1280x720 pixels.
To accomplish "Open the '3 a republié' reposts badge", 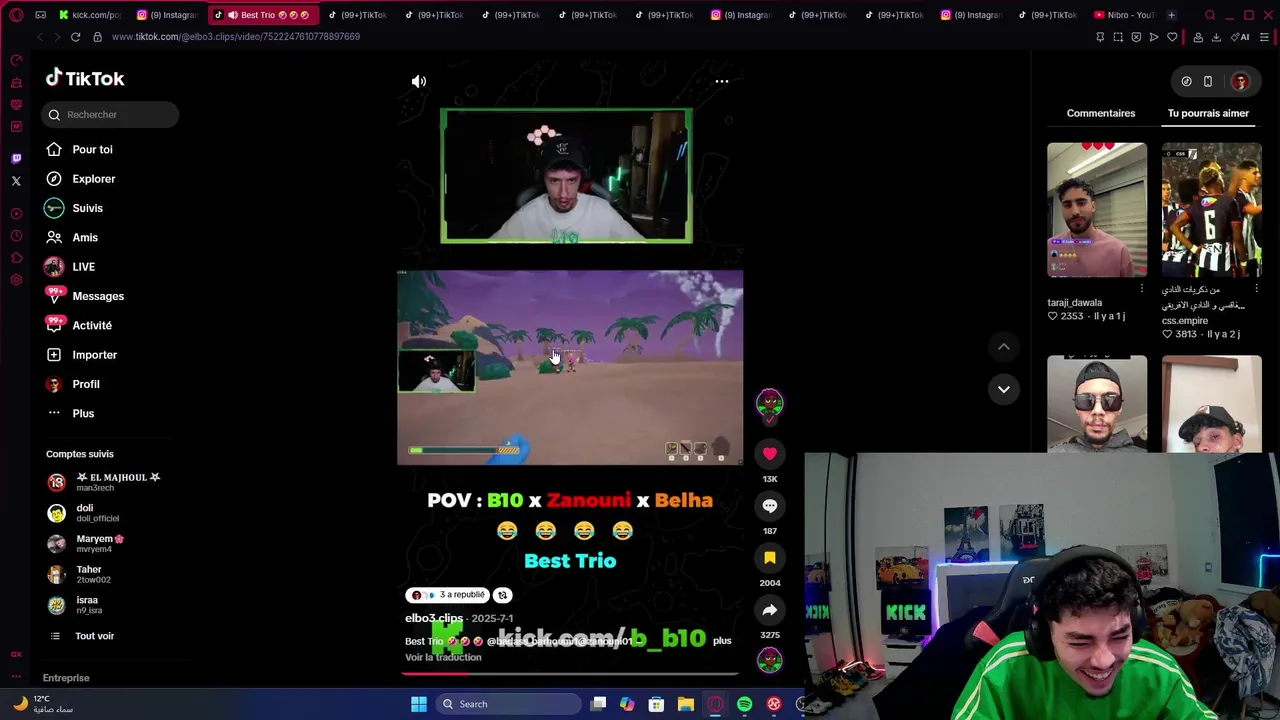I will 447,595.
